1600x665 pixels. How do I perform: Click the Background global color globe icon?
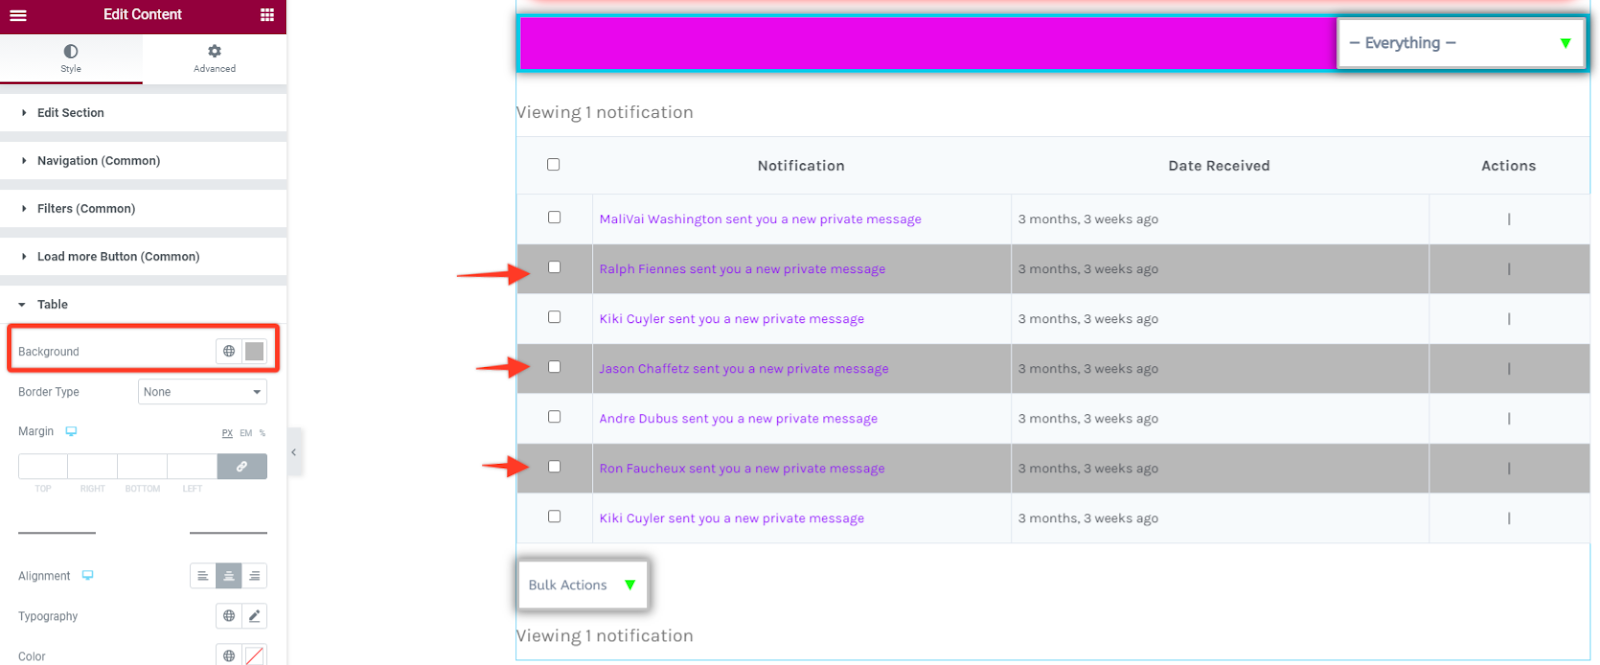tap(229, 351)
